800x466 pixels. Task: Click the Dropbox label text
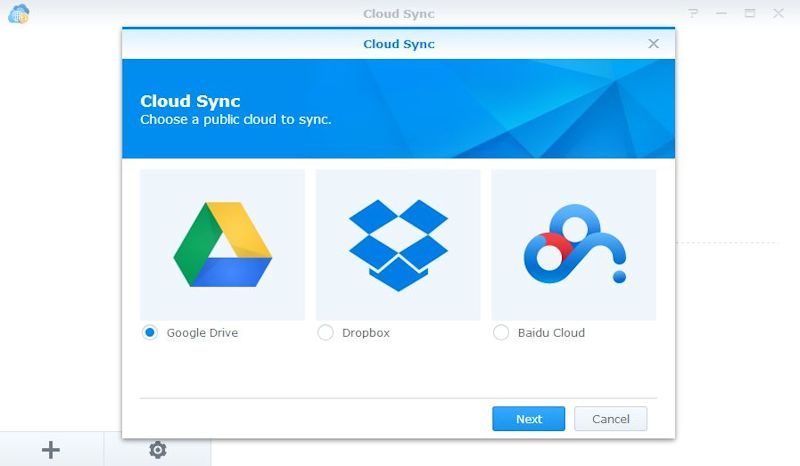click(x=366, y=333)
